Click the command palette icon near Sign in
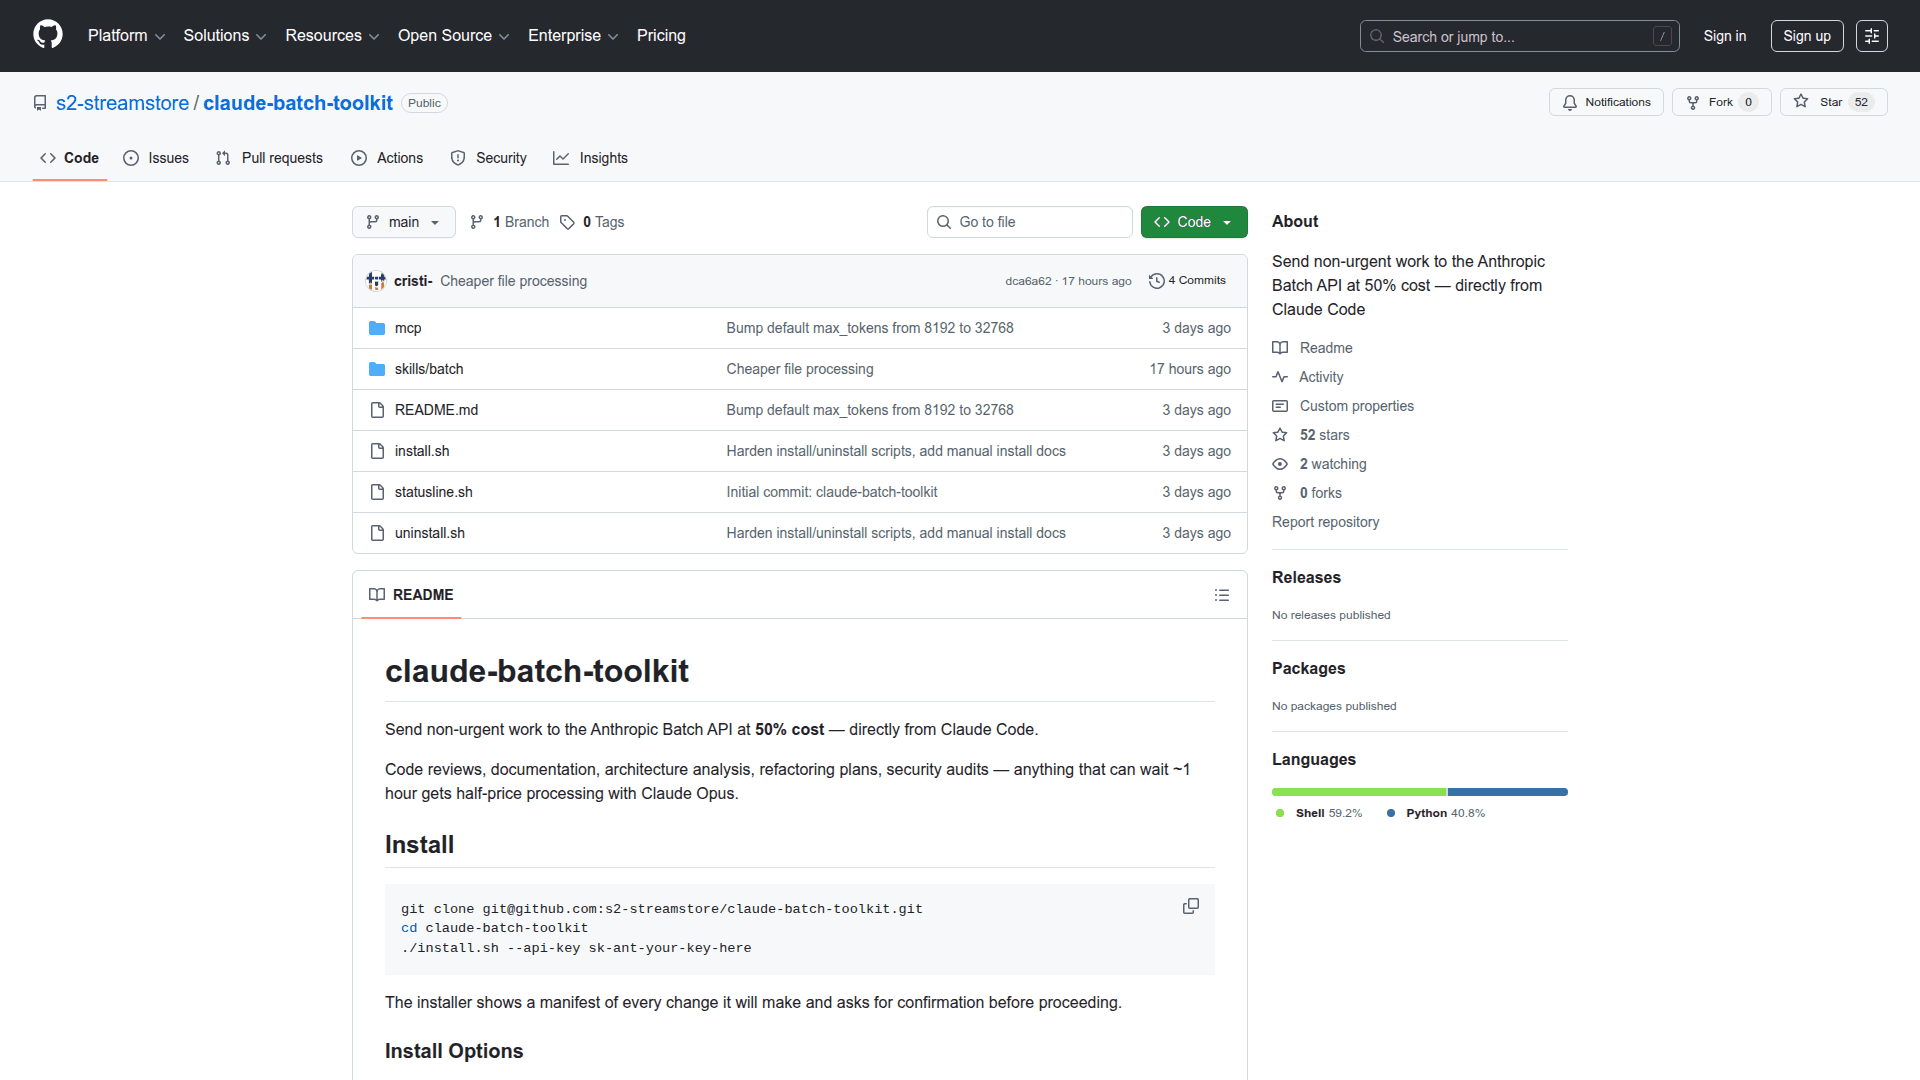 (x=1872, y=36)
